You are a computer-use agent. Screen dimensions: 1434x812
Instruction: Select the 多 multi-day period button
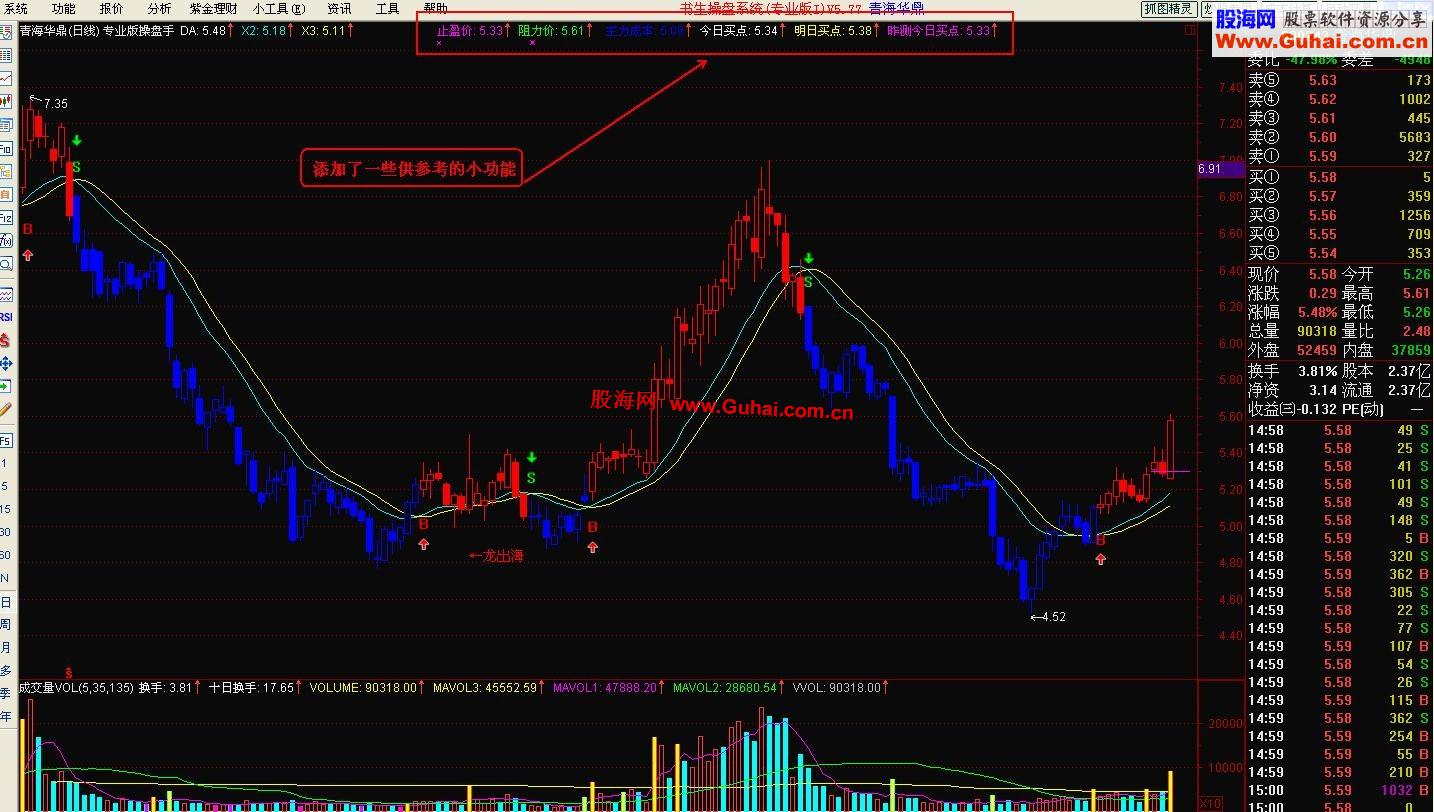(x=5, y=671)
